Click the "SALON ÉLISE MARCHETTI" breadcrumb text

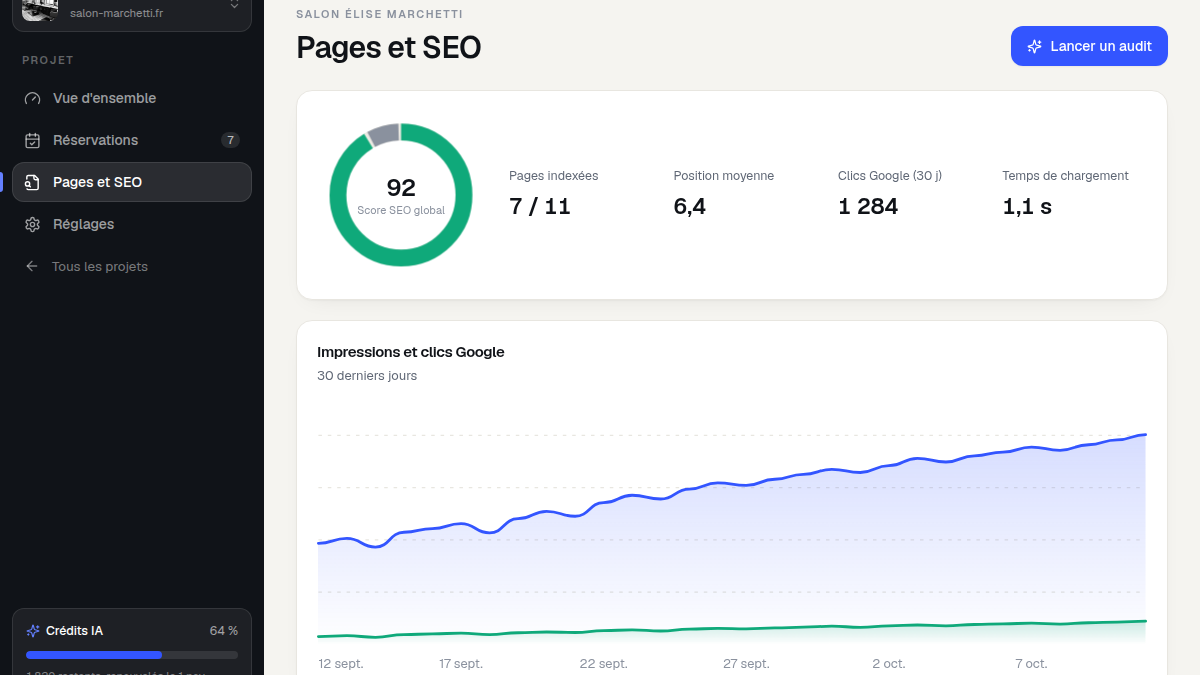380,14
